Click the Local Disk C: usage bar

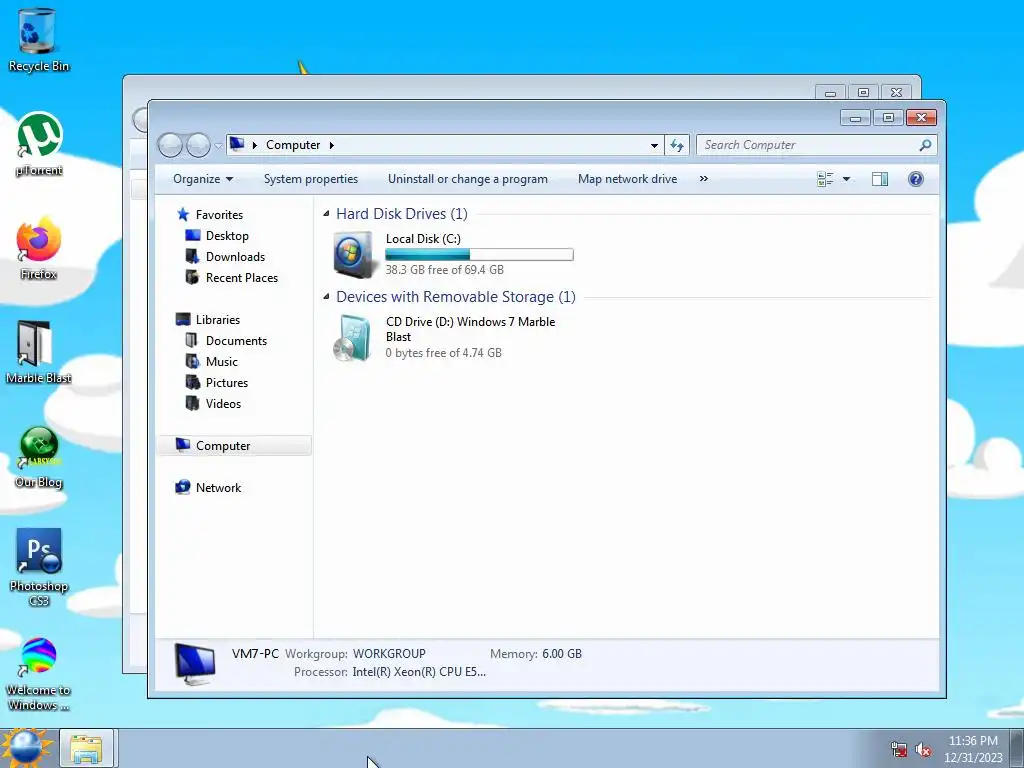coord(479,255)
